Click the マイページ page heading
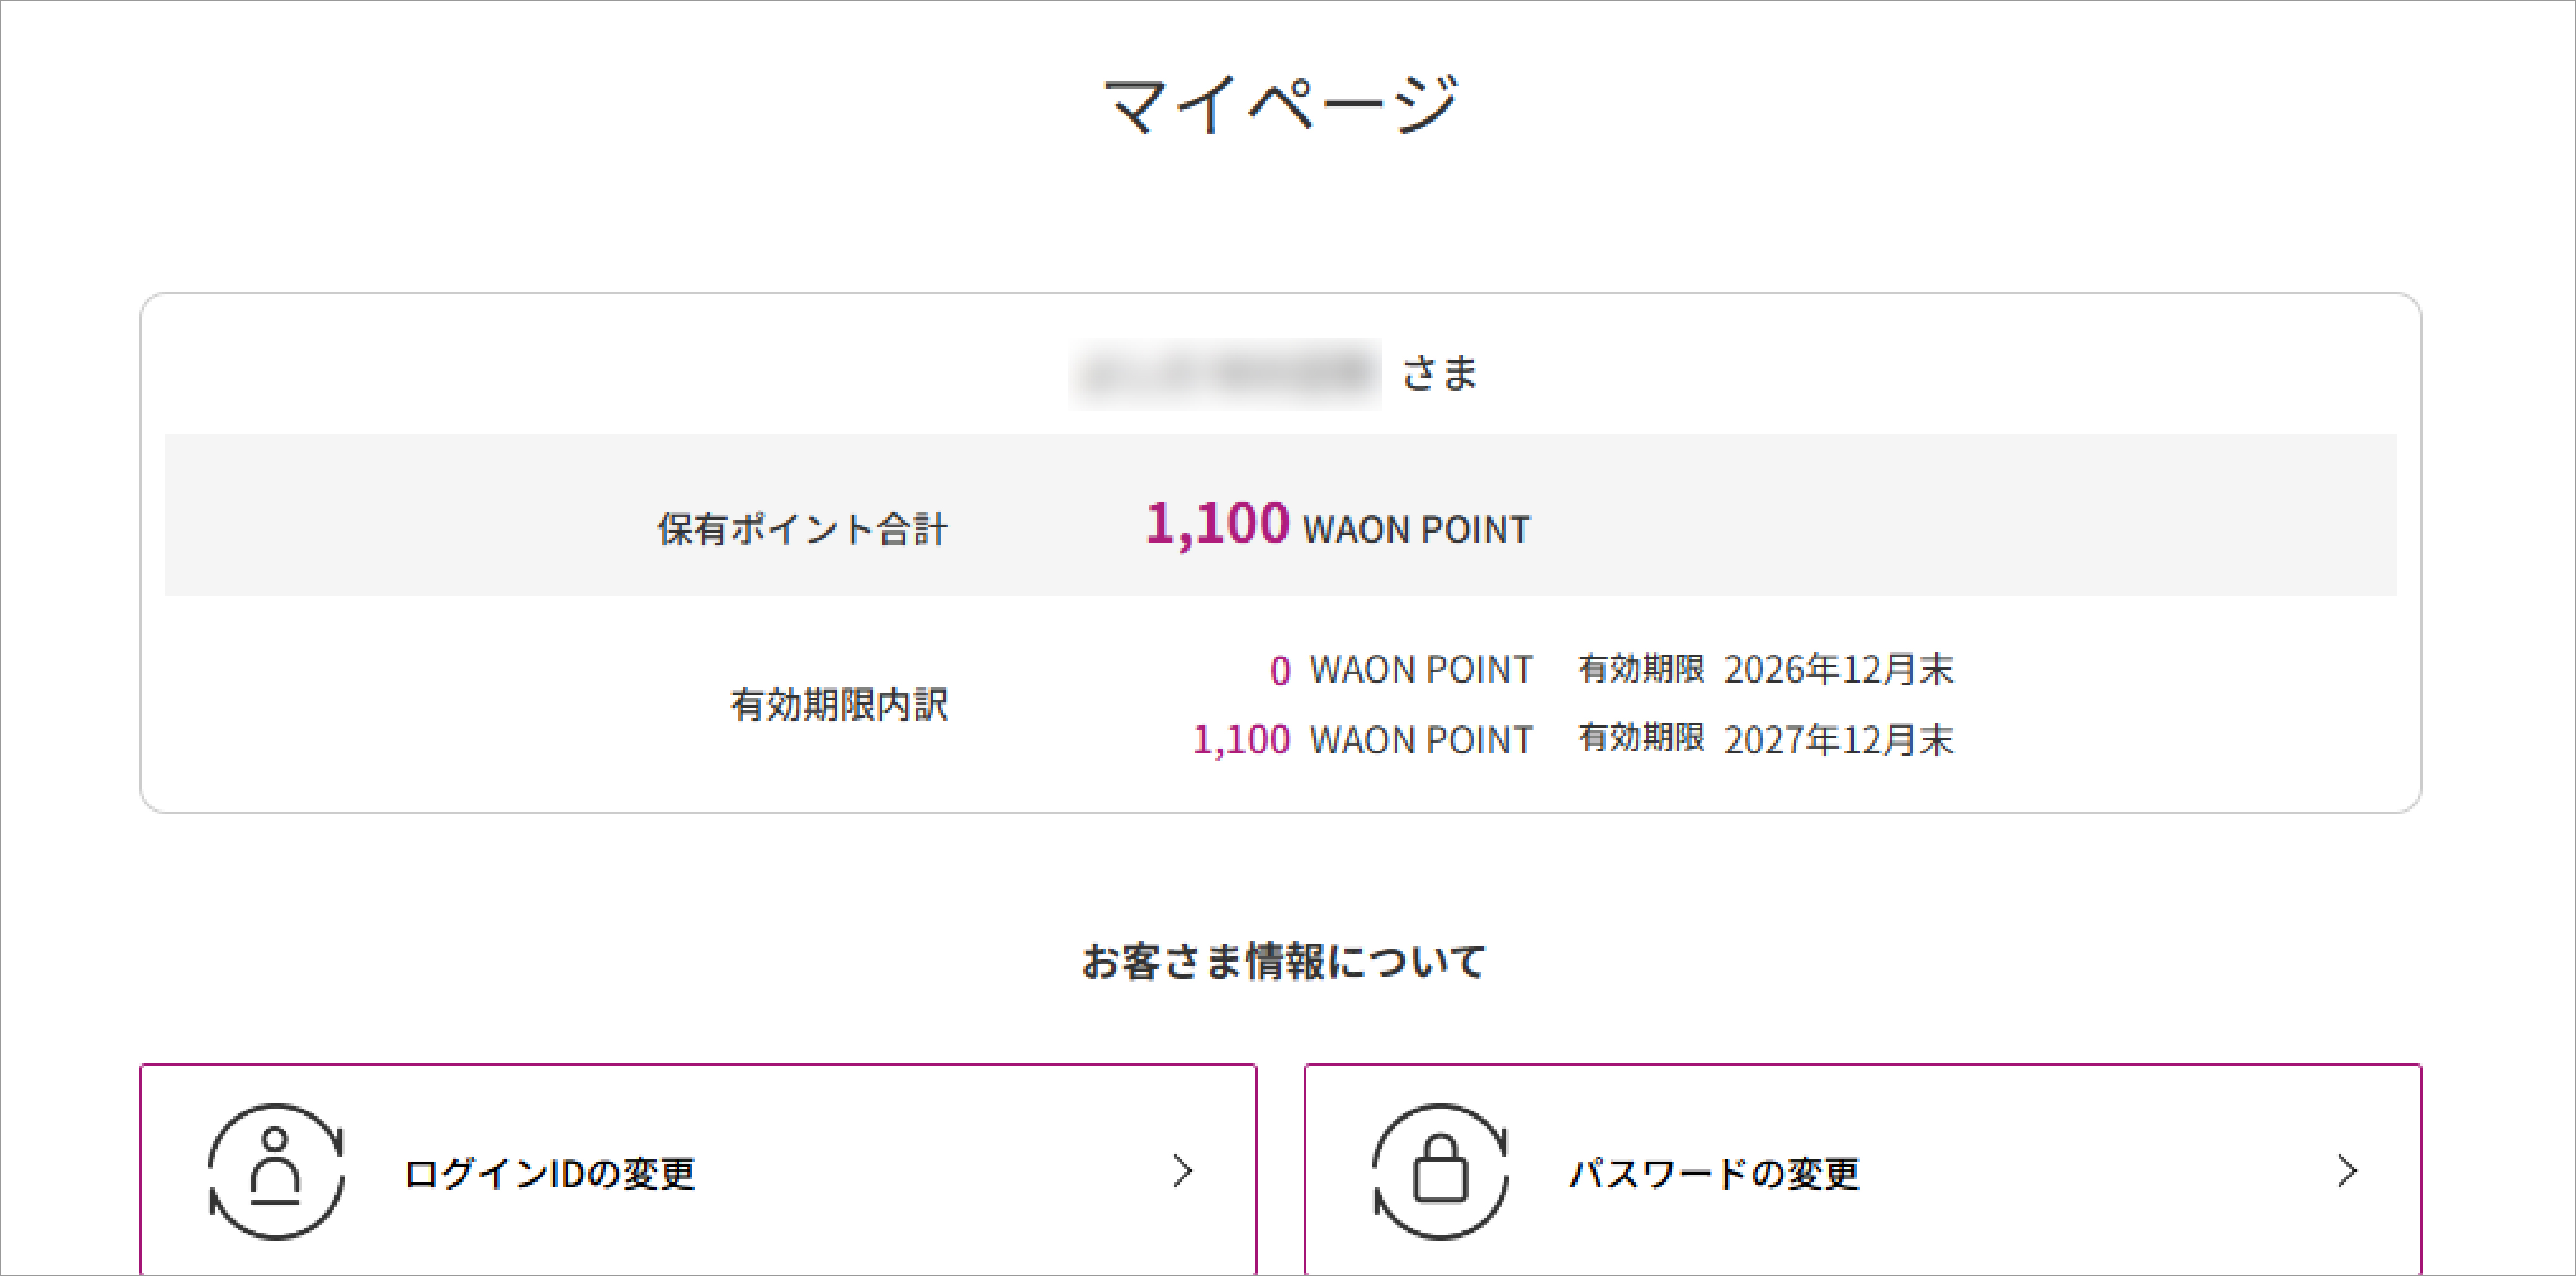Screen dimensions: 2576x1276 1281,104
